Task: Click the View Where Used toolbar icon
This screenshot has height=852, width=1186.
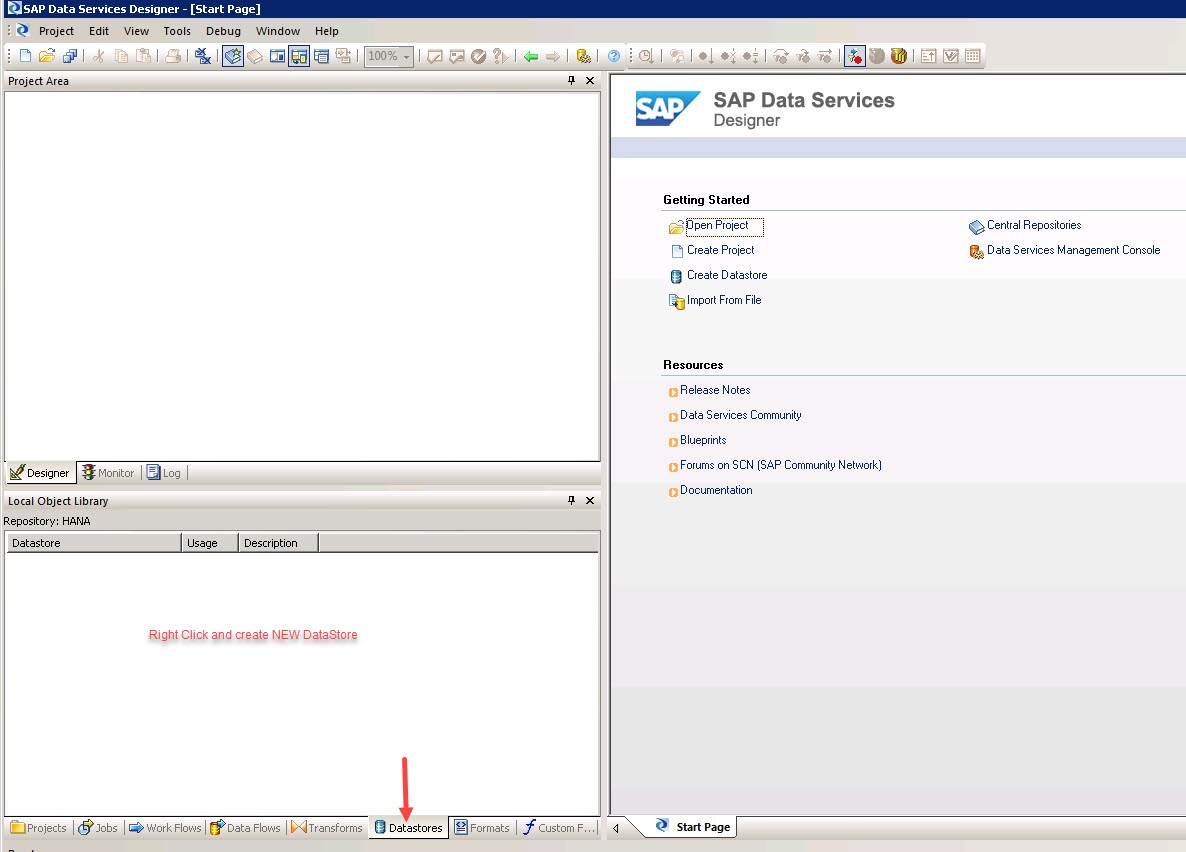Action: 500,56
